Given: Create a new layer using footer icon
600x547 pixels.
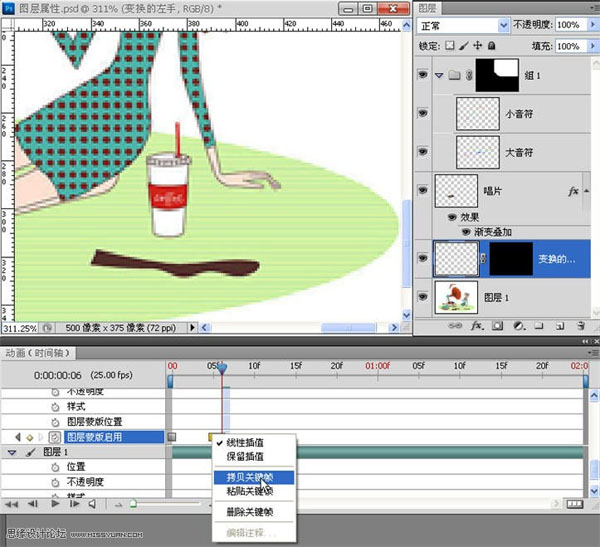Looking at the screenshot, I should [x=560, y=325].
